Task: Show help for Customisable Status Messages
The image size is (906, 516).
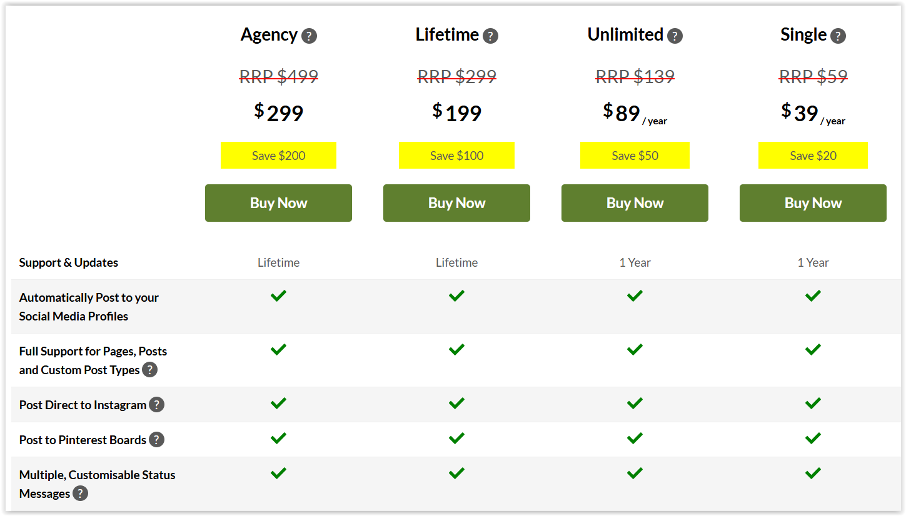Action: [80, 493]
